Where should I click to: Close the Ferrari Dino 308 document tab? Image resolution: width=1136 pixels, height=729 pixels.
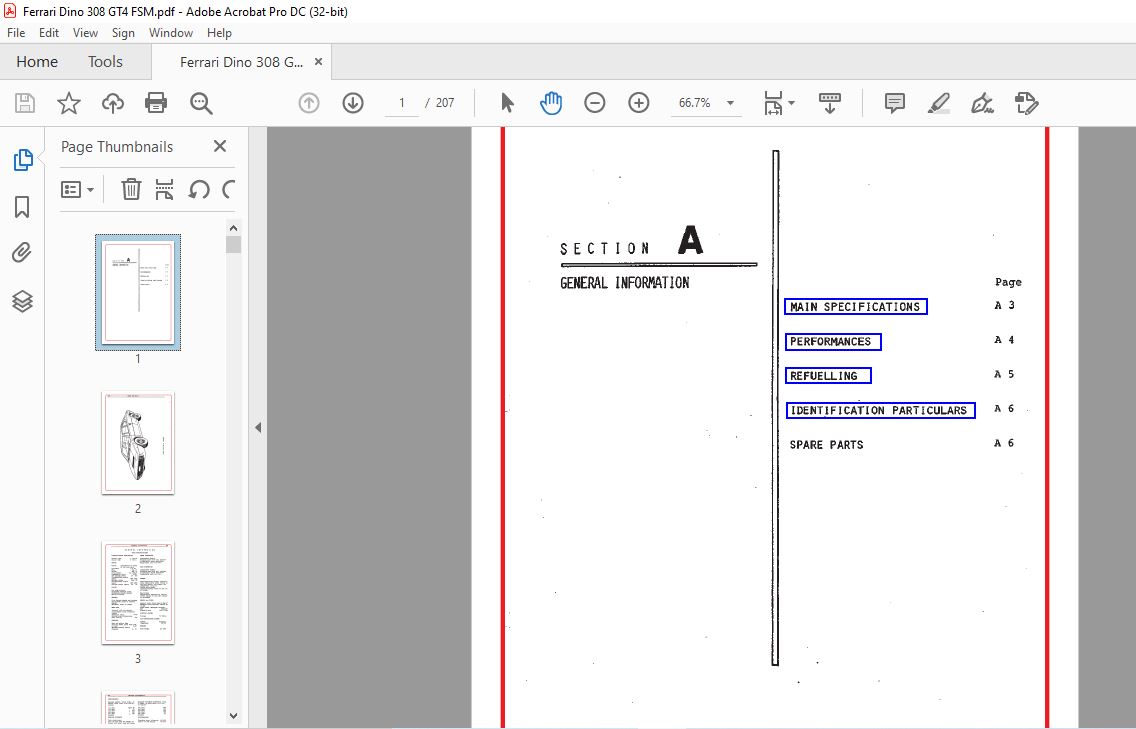click(318, 62)
